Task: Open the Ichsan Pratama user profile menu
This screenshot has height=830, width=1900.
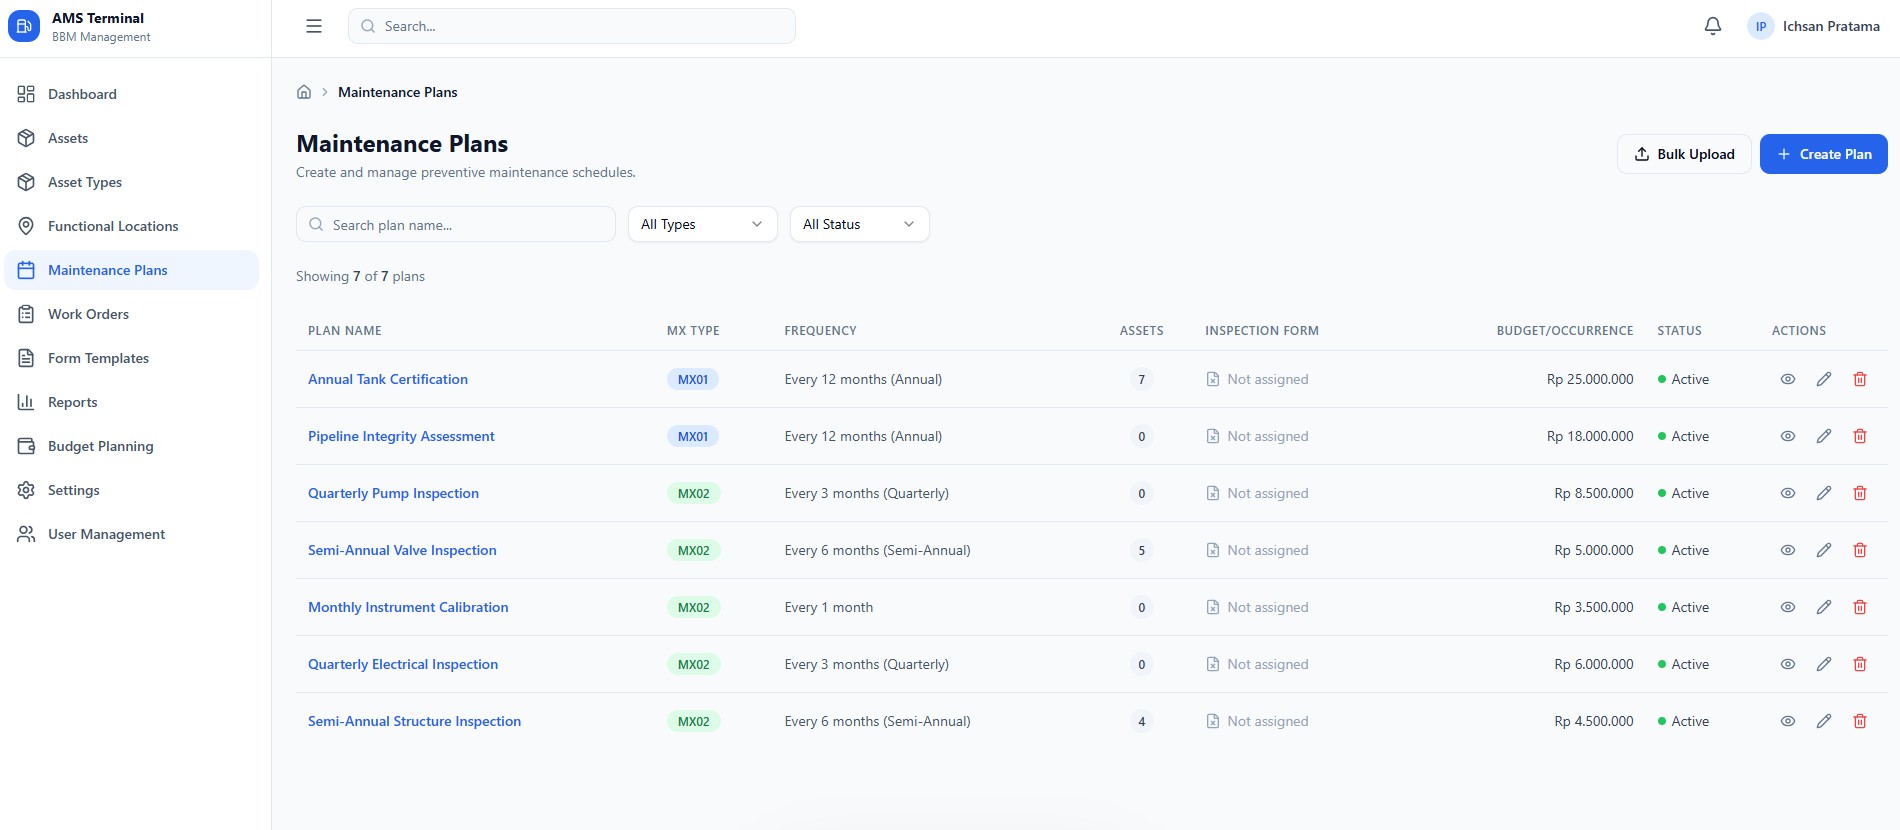Action: pos(1814,26)
